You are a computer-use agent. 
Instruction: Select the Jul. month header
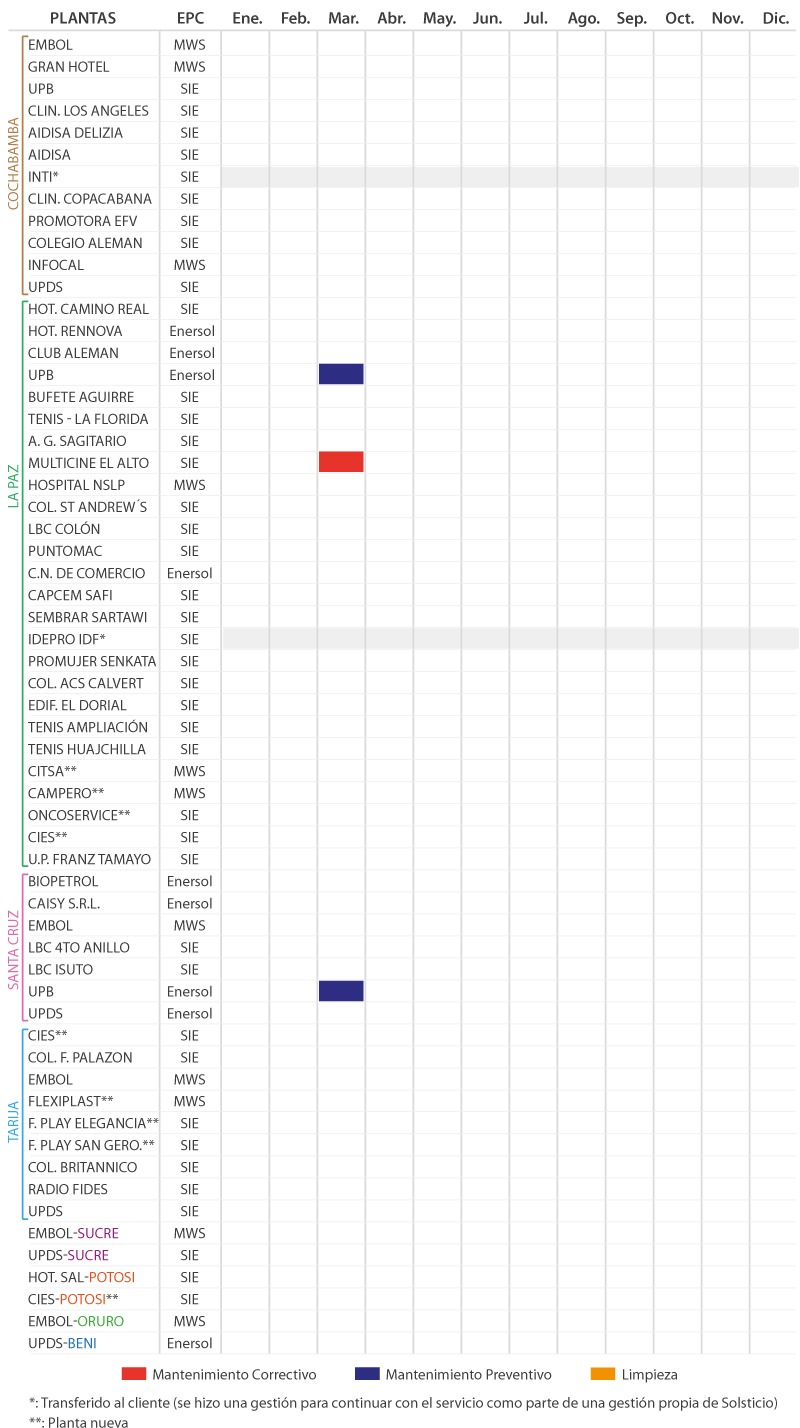pyautogui.click(x=535, y=18)
